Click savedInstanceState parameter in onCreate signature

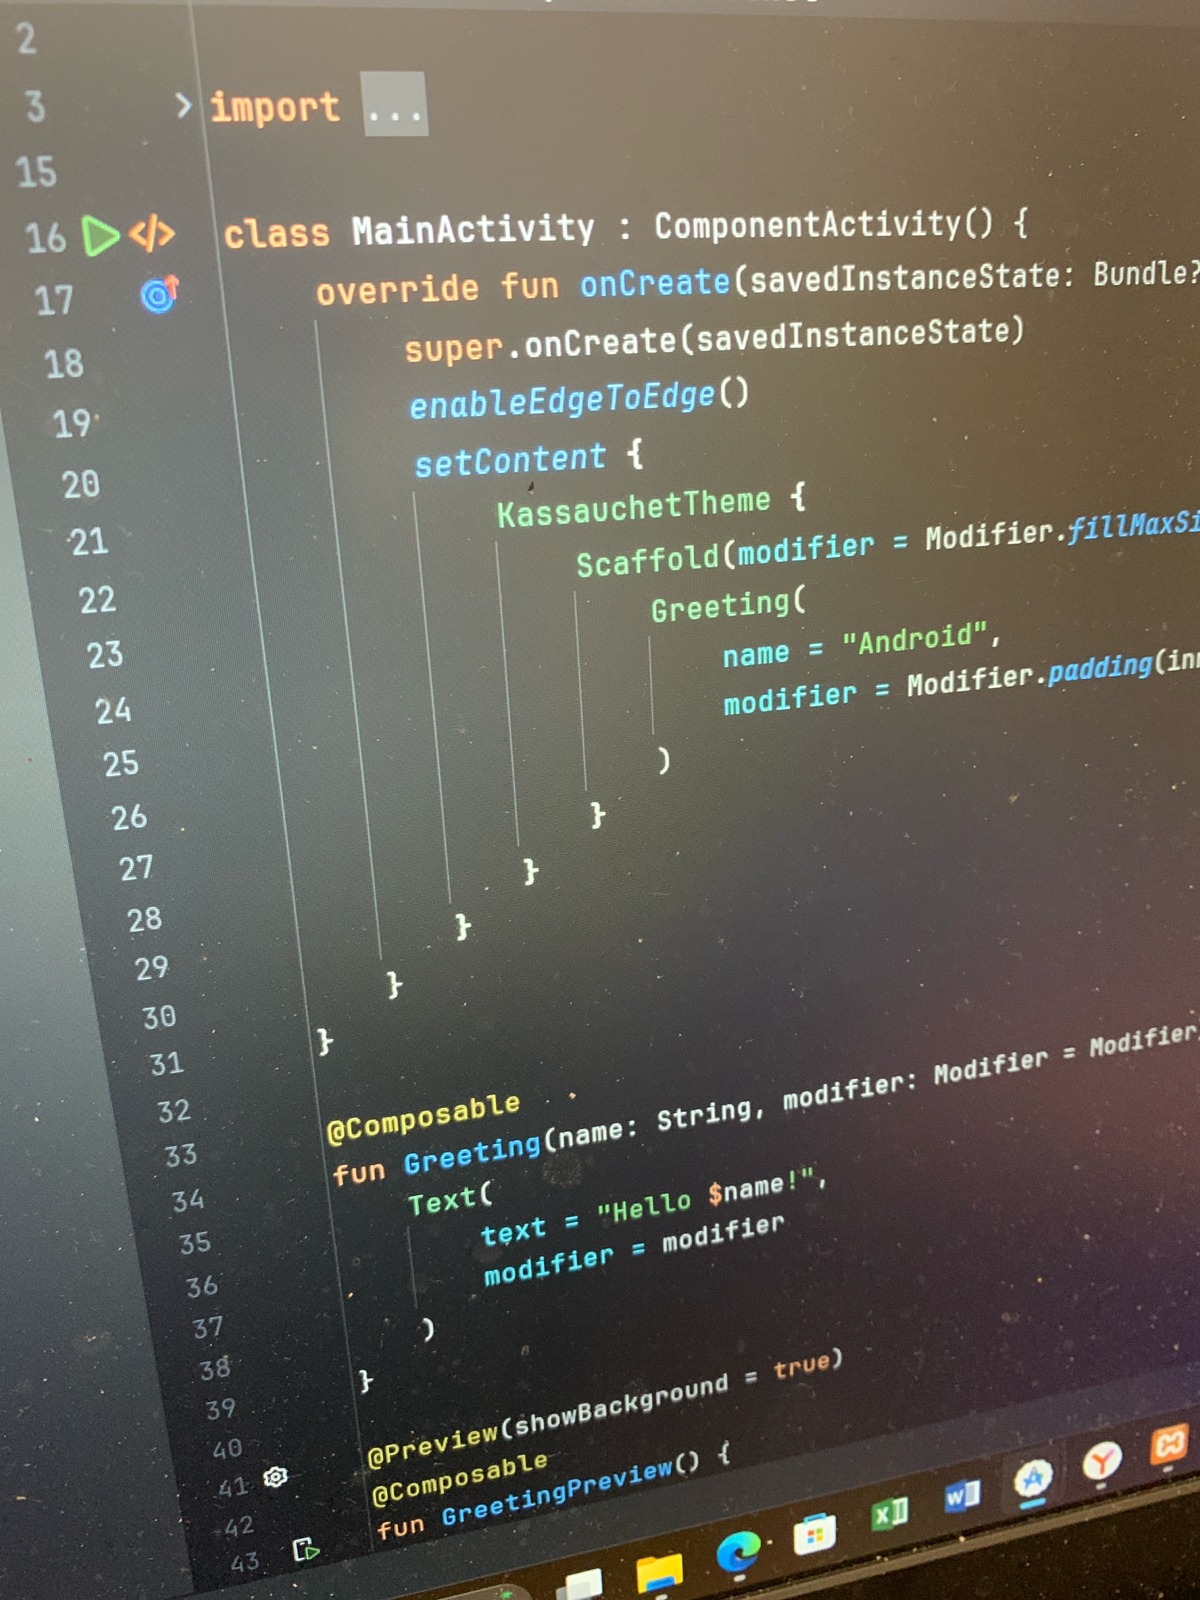[907, 277]
